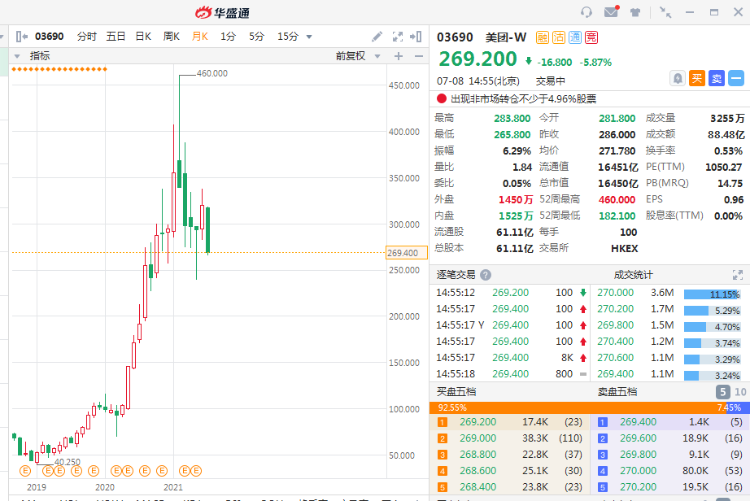
Task: Collapse the right quote panel icon
Action: [x=416, y=36]
